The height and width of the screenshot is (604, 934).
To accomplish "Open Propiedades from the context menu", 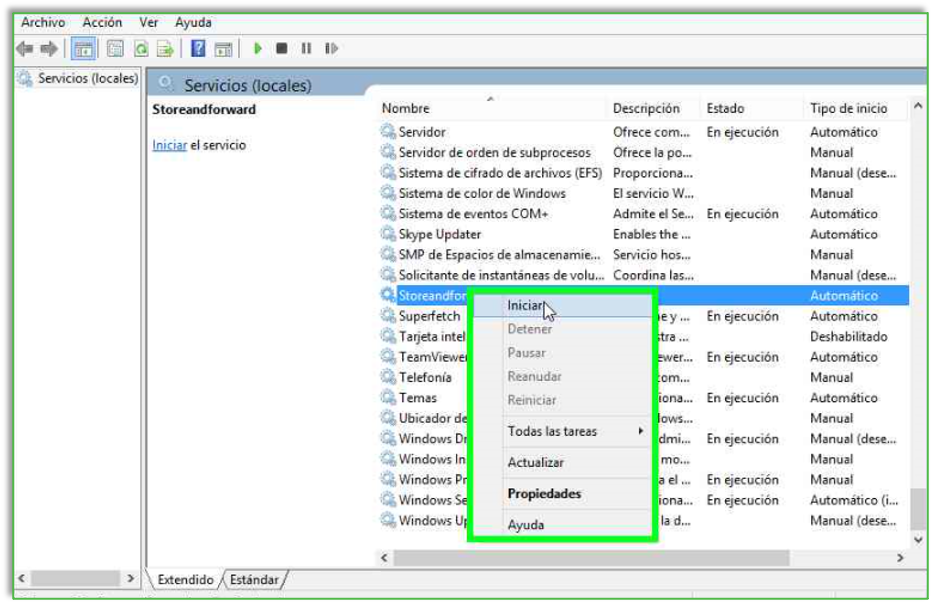I will pos(544,493).
